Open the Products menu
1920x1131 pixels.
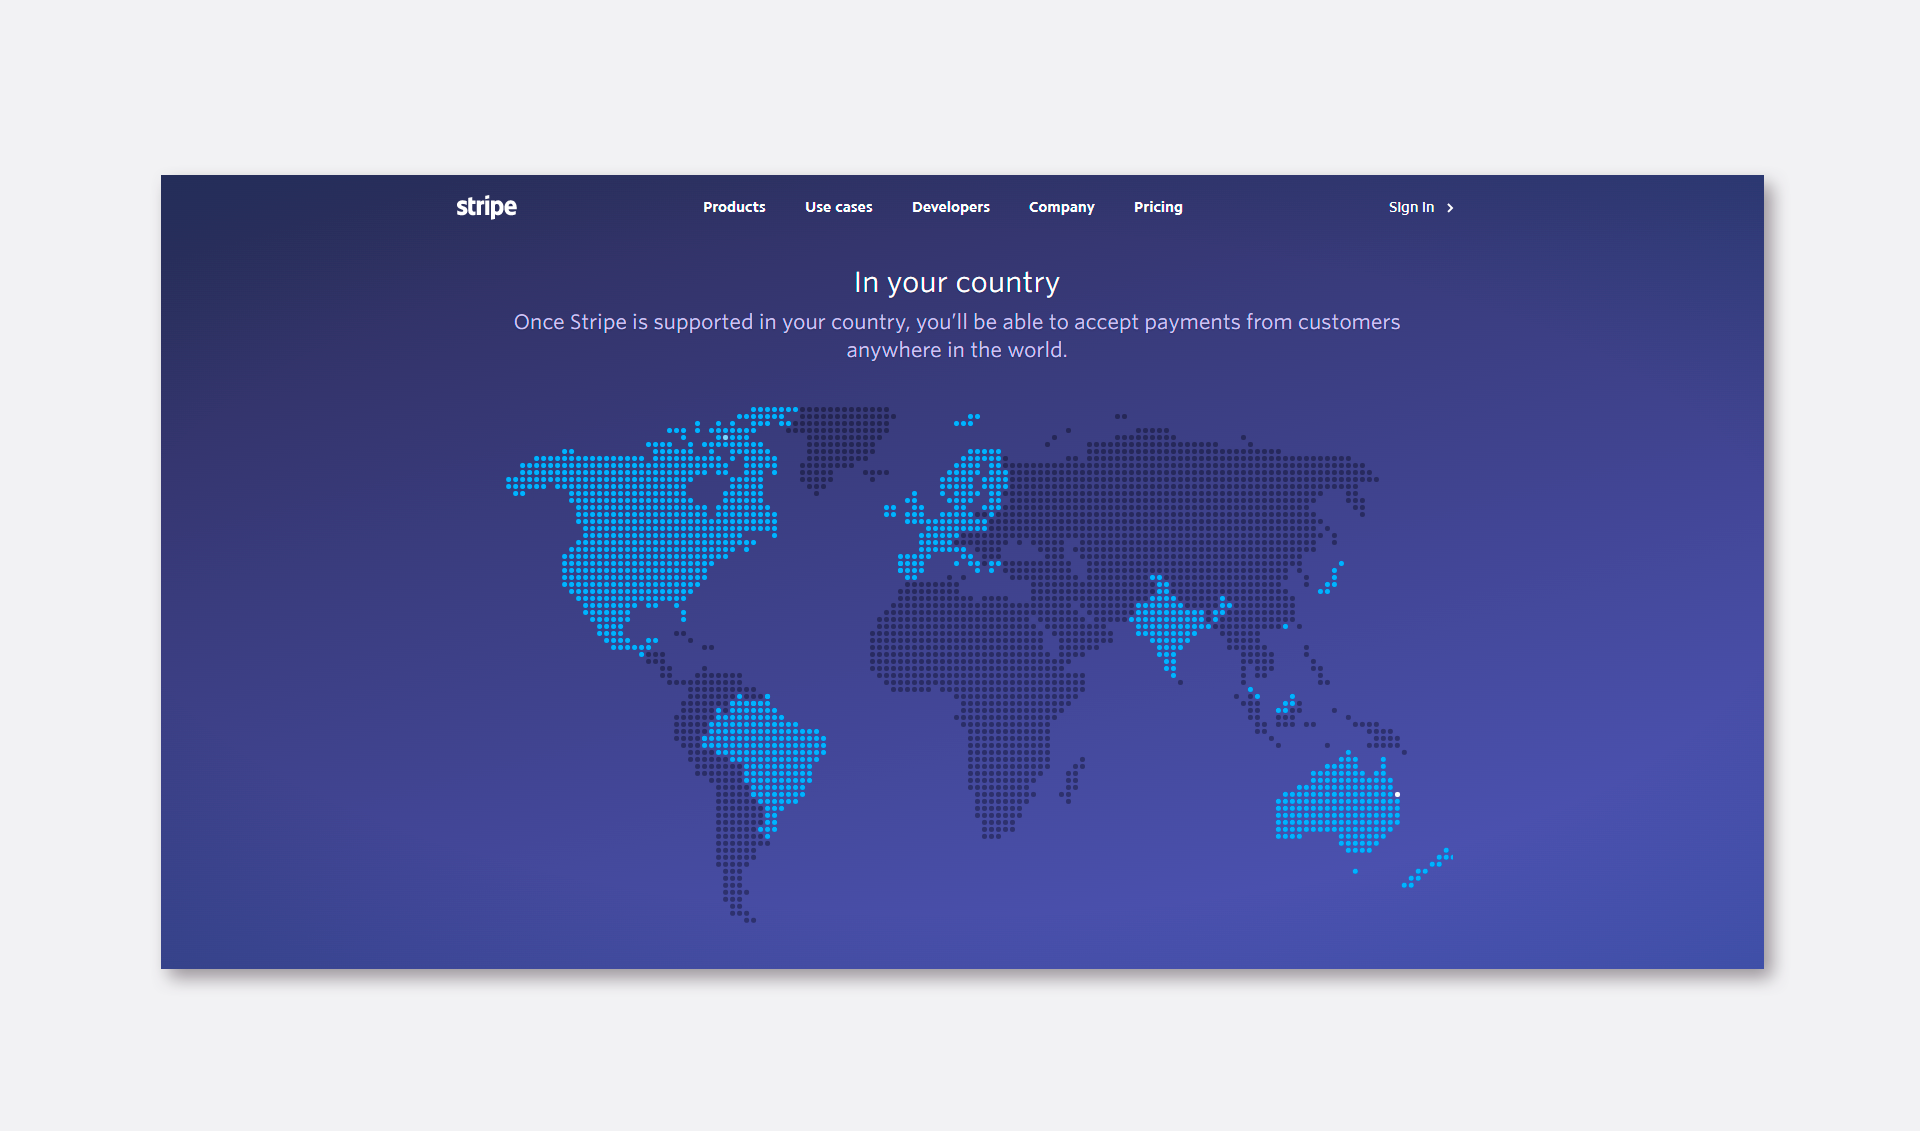[734, 207]
